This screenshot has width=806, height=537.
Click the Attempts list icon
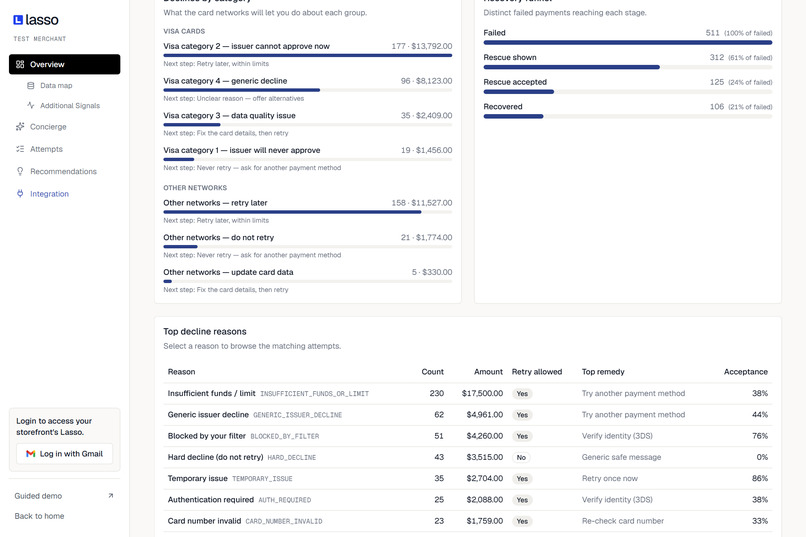click(20, 149)
